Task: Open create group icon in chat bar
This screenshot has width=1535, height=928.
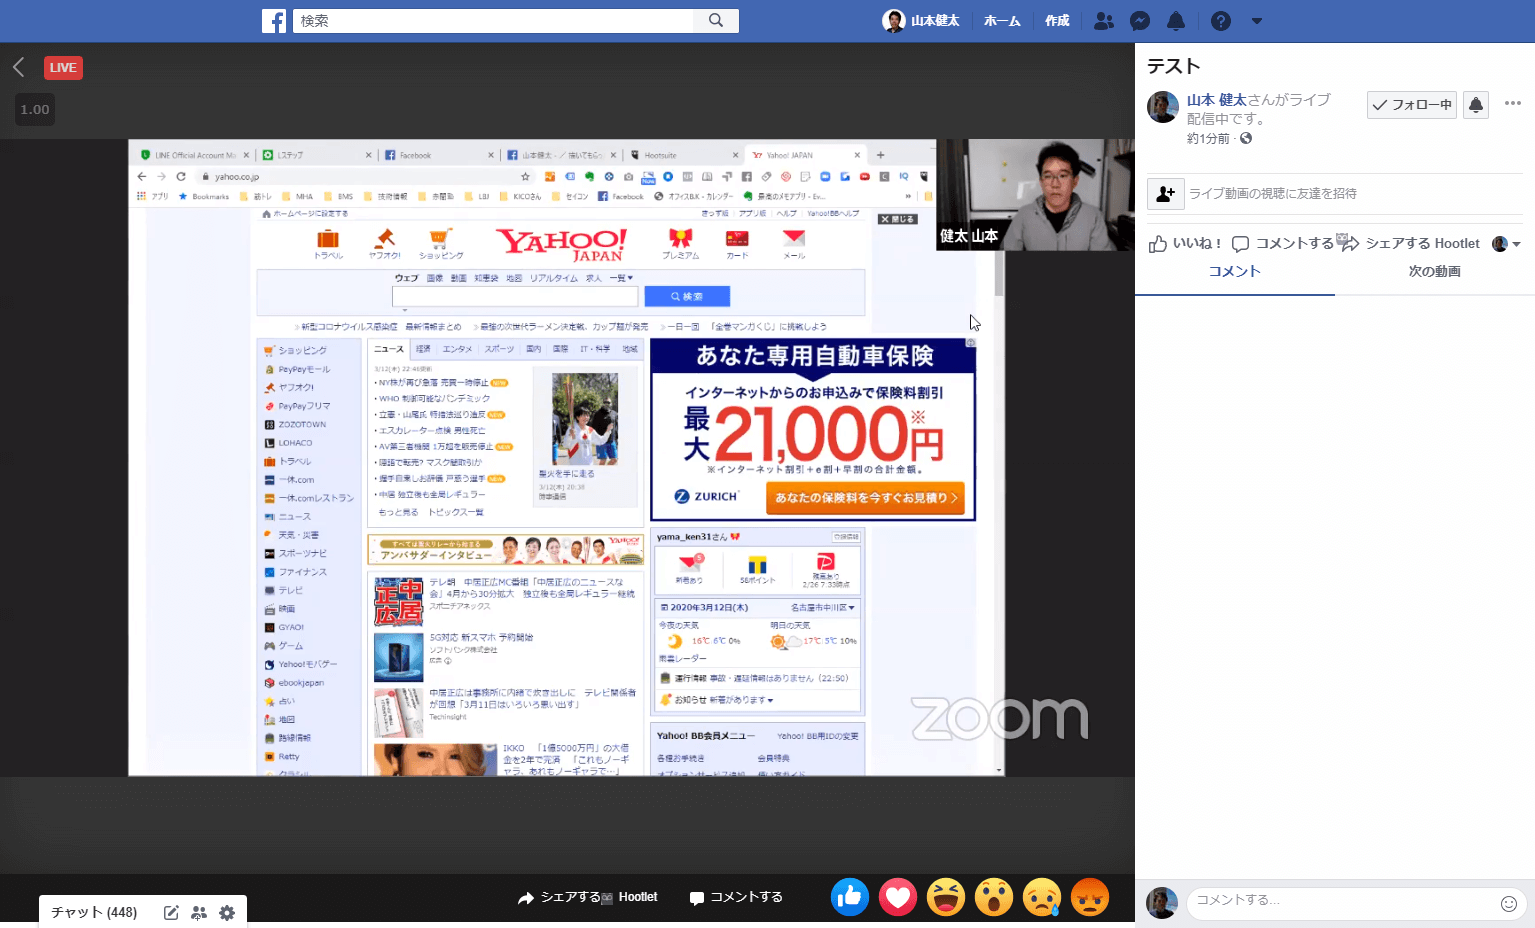Action: [x=199, y=913]
